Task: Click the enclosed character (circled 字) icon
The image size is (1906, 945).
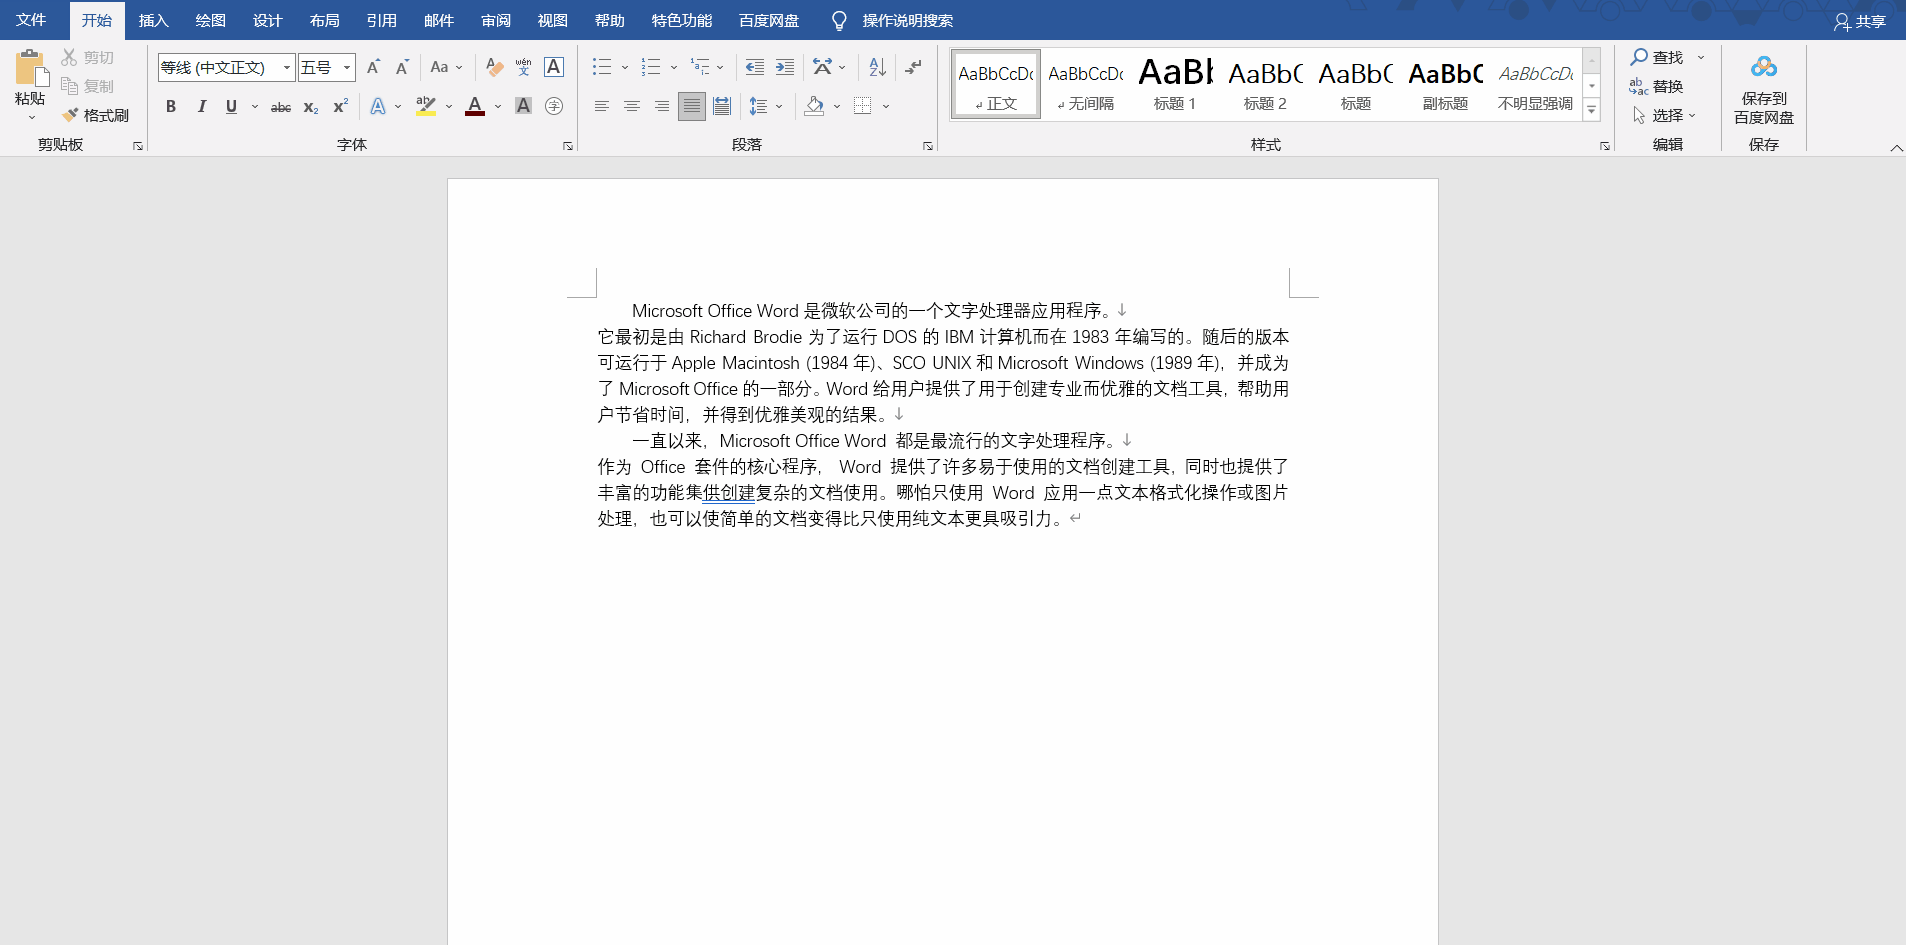Action: click(554, 106)
